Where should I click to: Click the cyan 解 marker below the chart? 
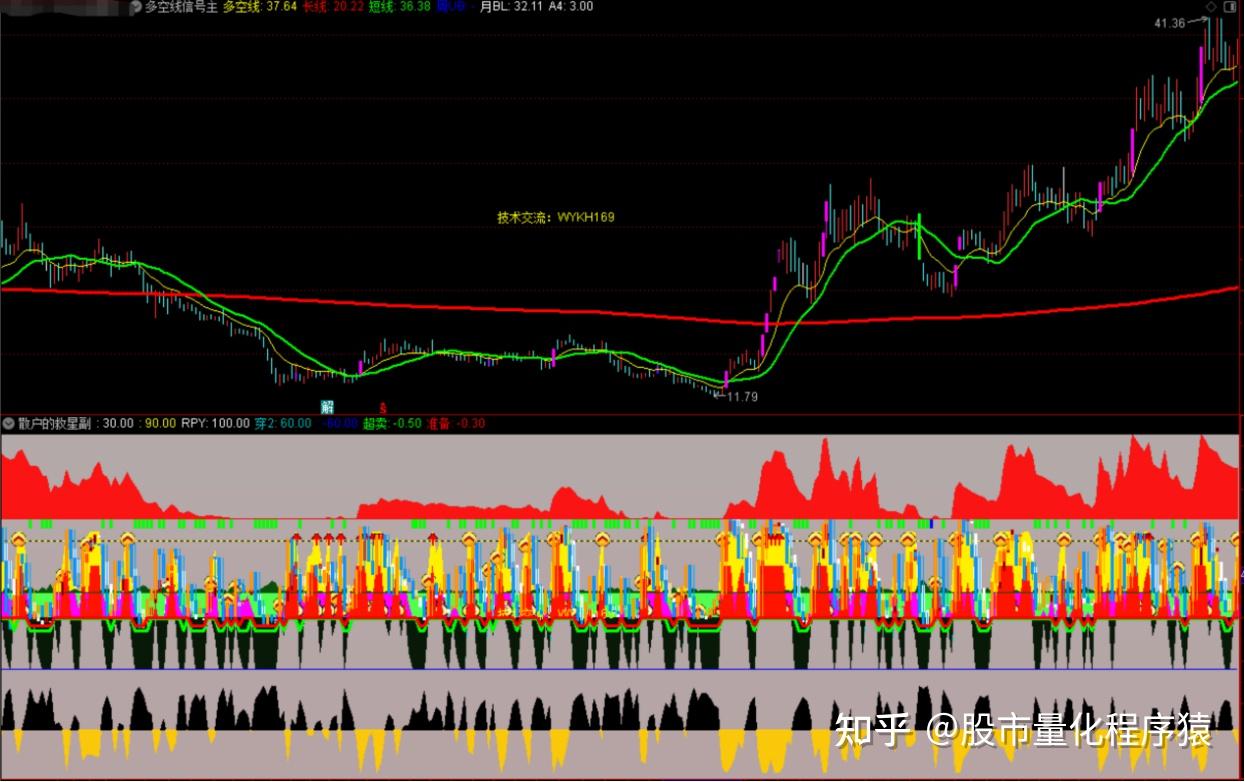tap(326, 407)
